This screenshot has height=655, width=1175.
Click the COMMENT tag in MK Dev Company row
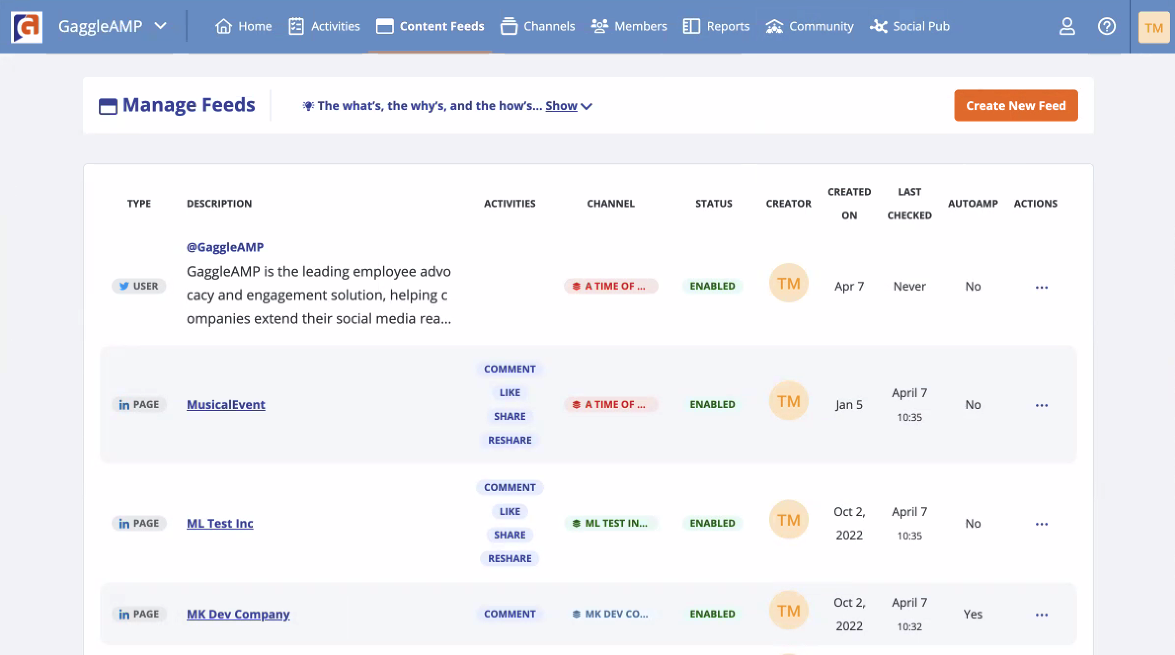coord(510,615)
